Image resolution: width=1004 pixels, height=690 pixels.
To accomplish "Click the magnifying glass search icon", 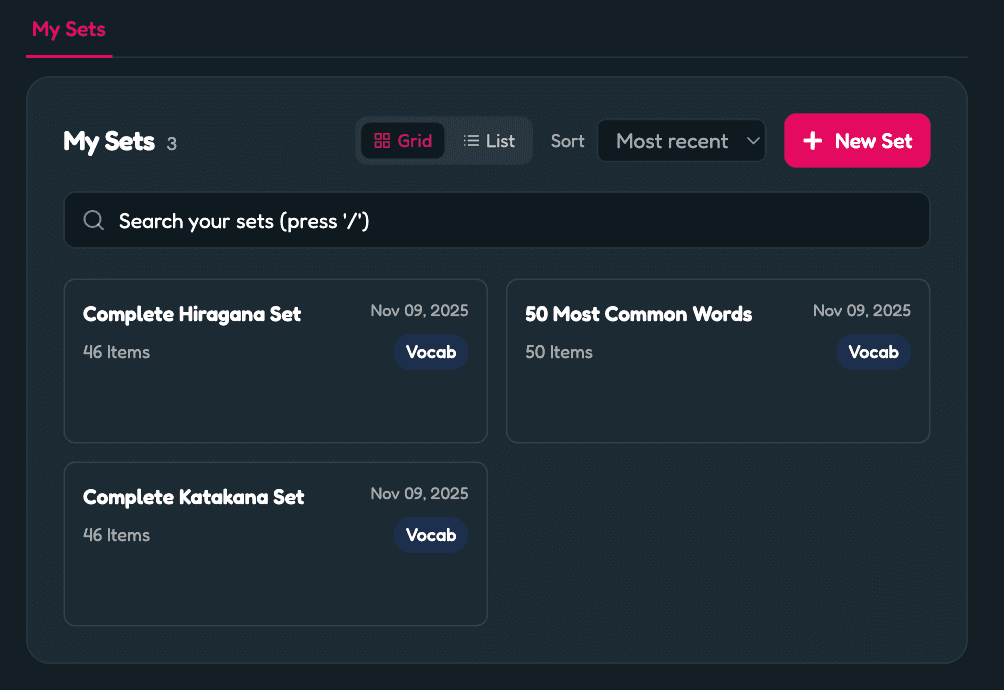I will point(94,221).
